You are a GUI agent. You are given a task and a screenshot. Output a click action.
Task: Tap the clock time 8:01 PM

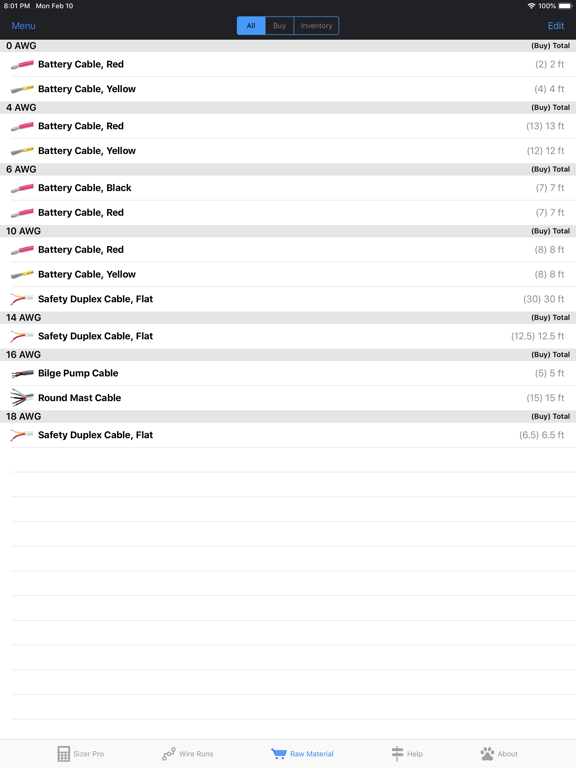tap(17, 6)
